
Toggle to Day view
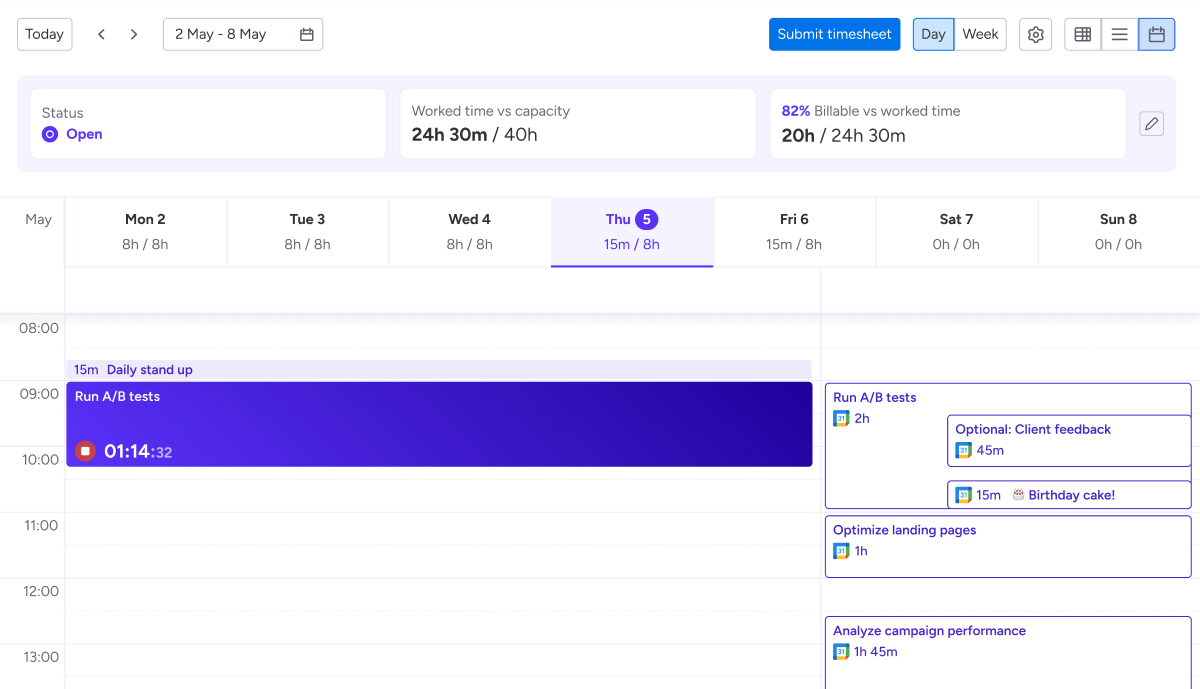click(933, 34)
